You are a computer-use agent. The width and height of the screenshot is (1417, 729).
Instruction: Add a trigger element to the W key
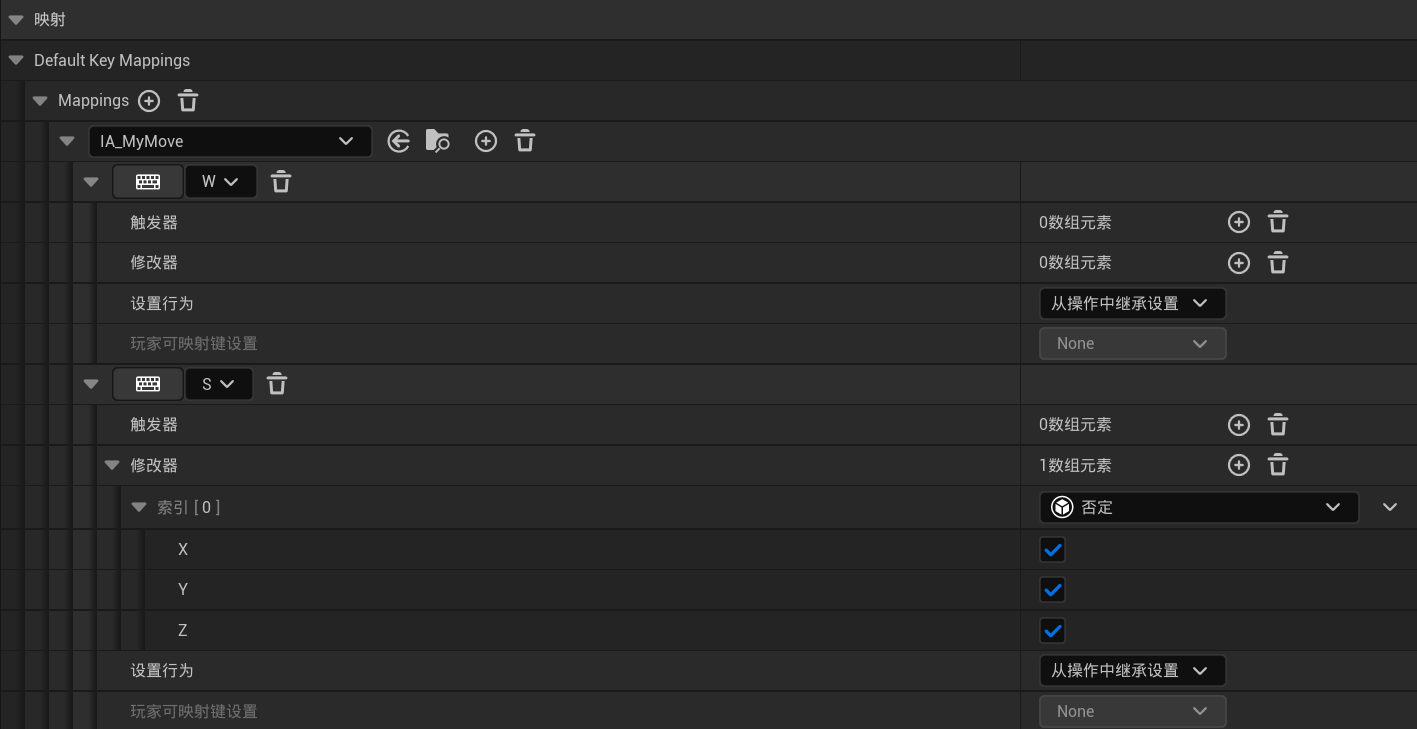[1238, 223]
